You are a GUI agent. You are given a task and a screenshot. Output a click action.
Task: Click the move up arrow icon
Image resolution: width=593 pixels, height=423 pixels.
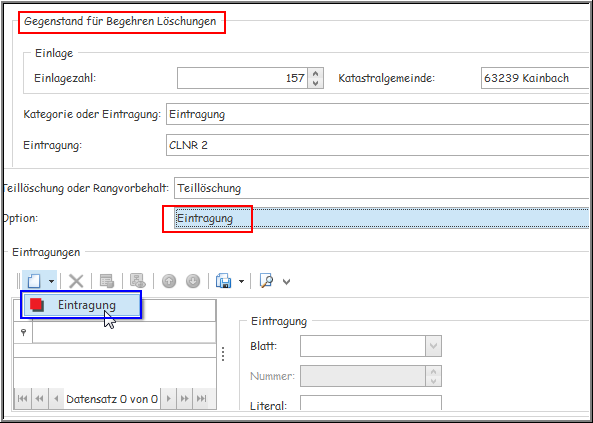pos(169,281)
